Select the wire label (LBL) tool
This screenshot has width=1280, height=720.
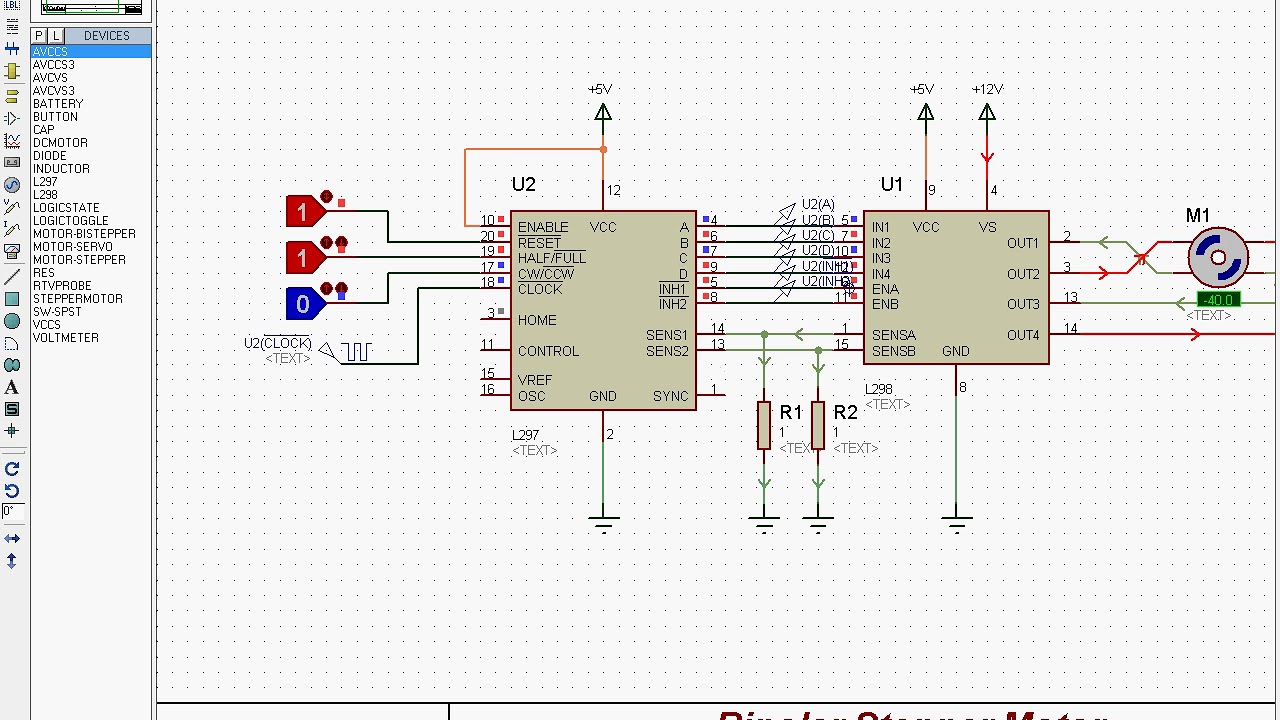(12, 6)
